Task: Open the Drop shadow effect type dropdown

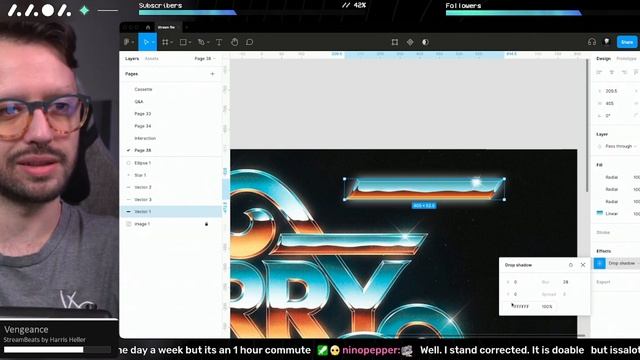Action: tap(624, 263)
